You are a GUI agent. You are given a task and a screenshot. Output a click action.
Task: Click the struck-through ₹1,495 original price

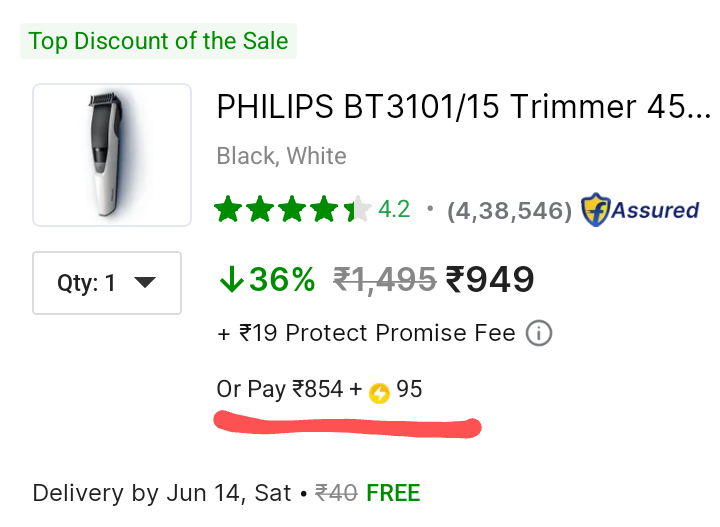point(384,281)
